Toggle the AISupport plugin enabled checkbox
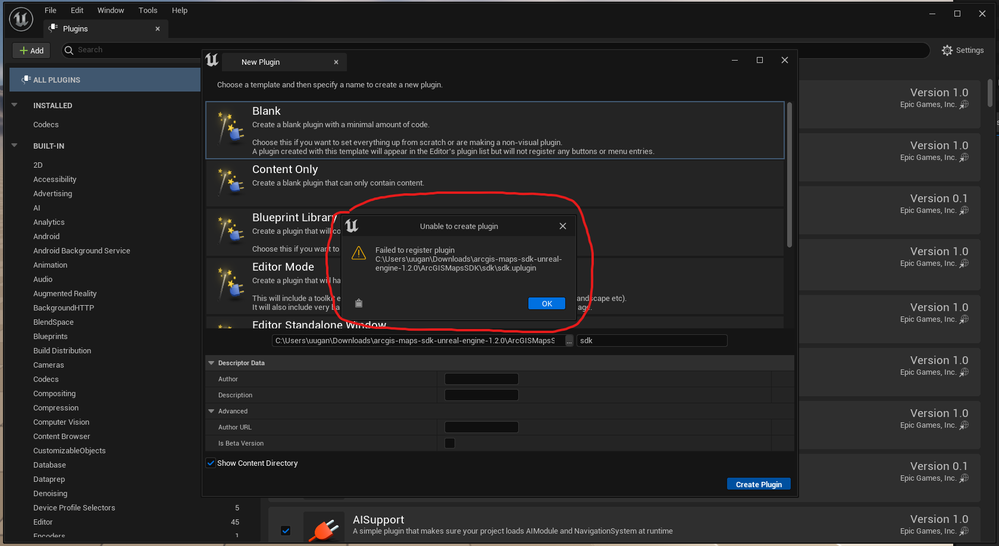999x546 pixels. pos(285,530)
